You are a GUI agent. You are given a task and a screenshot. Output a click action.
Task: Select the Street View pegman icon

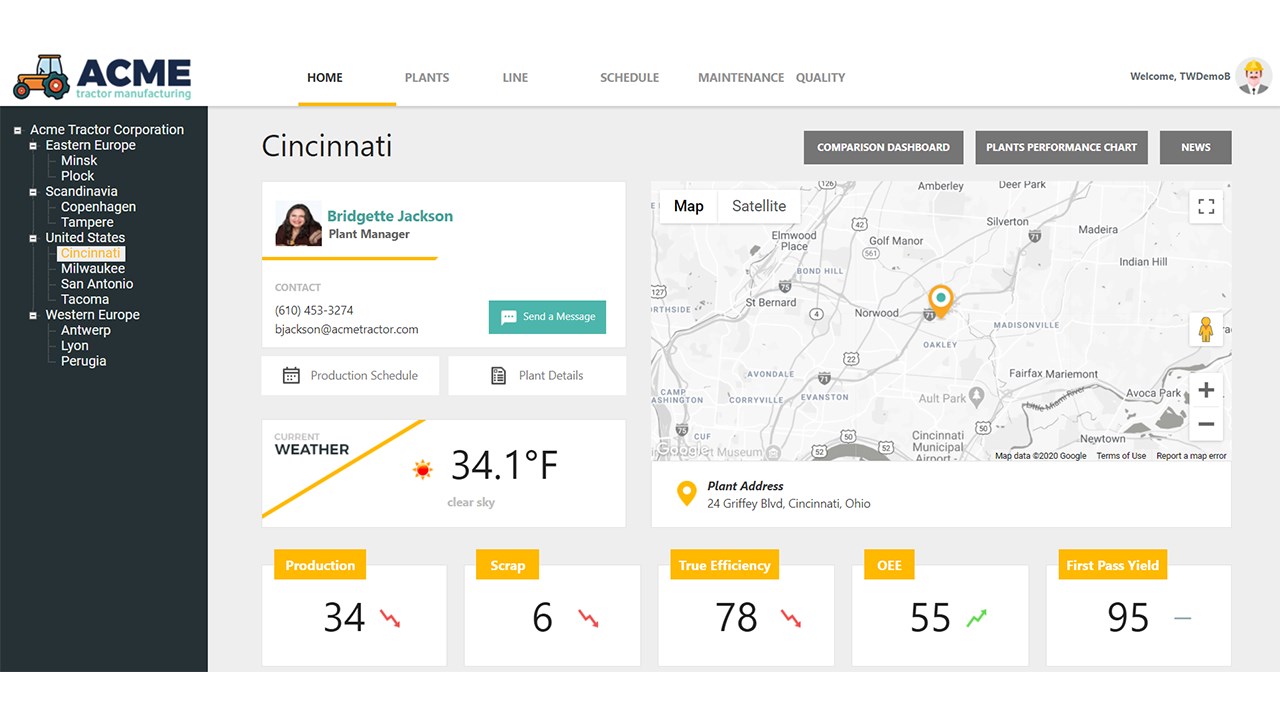[x=1206, y=329]
